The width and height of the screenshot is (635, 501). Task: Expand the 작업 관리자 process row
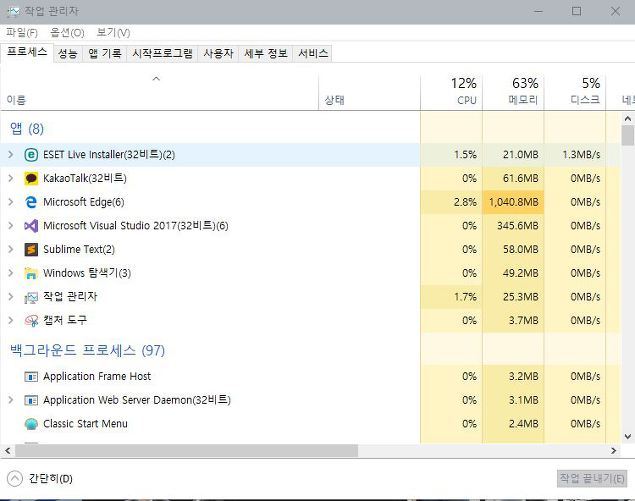pos(11,297)
